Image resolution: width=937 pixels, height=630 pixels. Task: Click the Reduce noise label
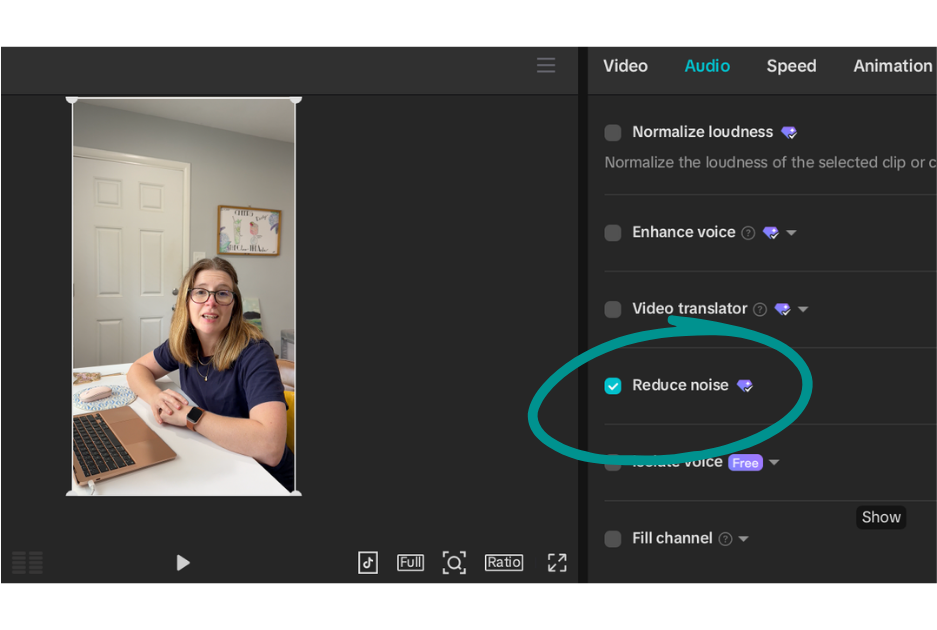tap(681, 385)
